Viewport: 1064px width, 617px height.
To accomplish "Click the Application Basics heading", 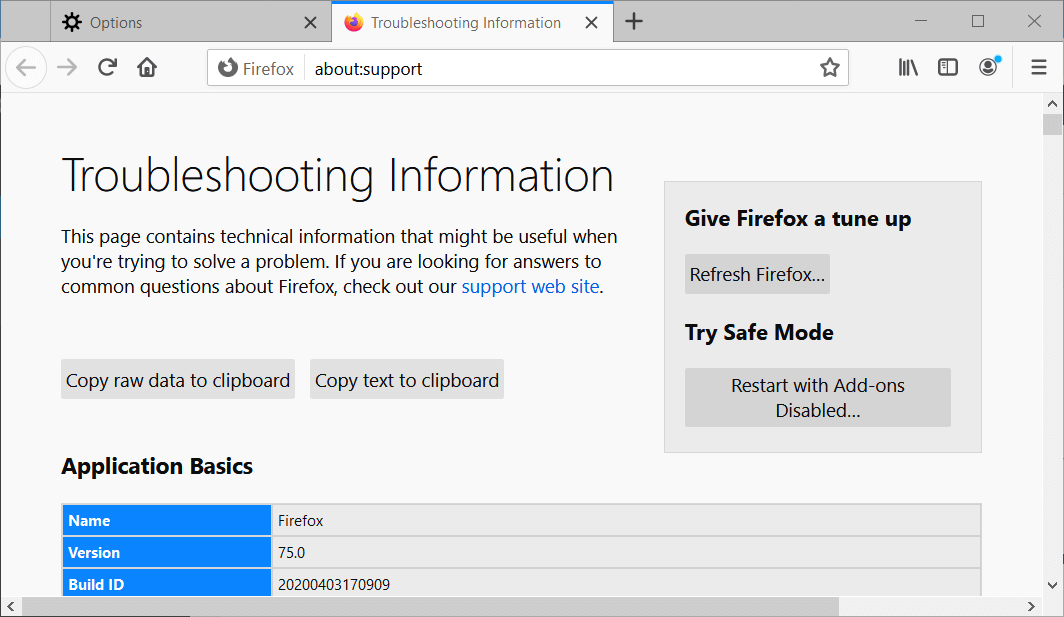I will 157,466.
